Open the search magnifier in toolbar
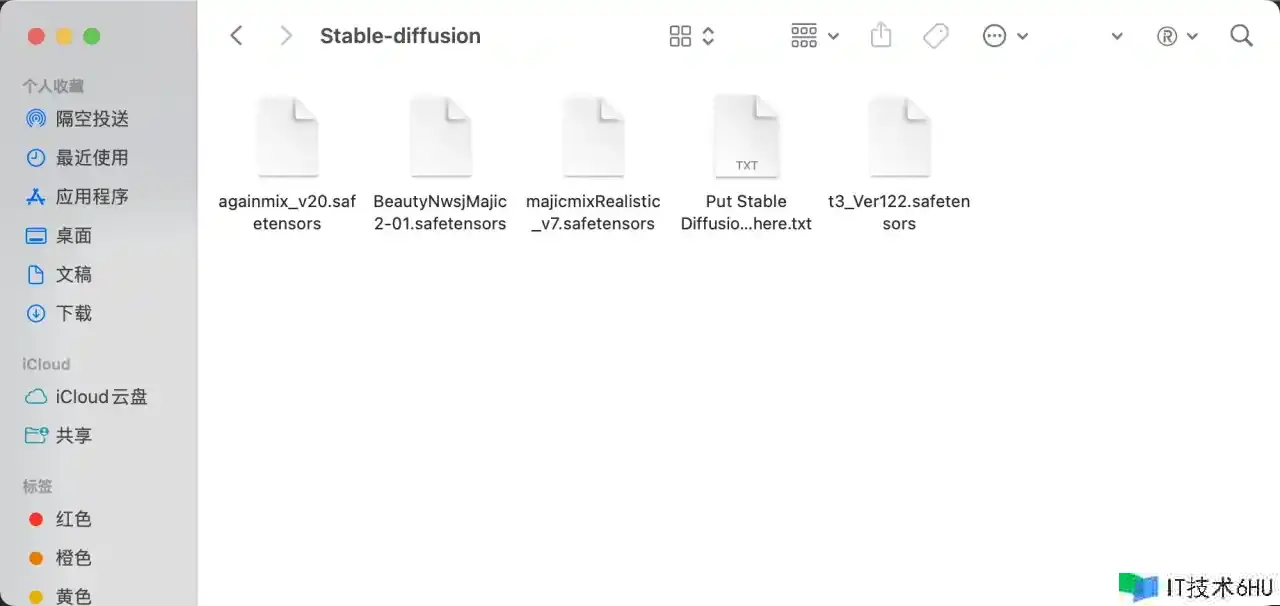The height and width of the screenshot is (606, 1280). (1241, 36)
